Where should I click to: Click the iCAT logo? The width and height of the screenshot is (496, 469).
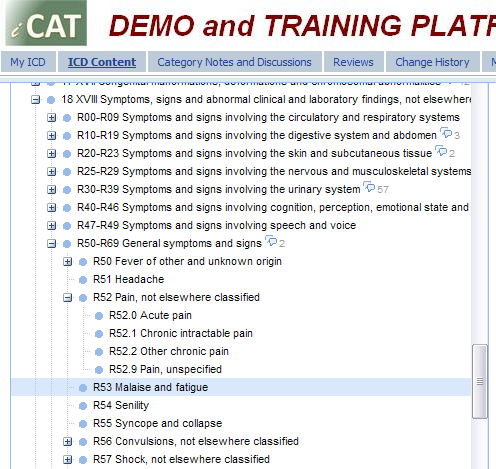click(46, 23)
